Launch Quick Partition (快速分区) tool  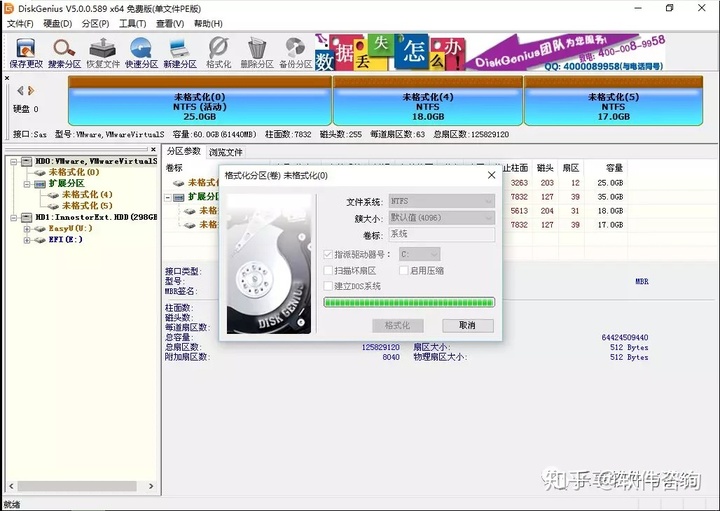pyautogui.click(x=141, y=53)
